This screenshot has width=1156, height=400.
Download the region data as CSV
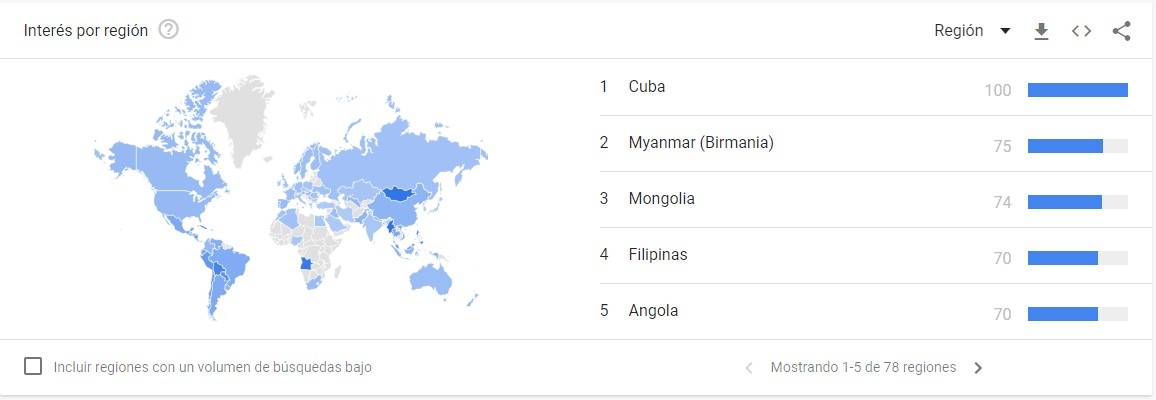click(x=1041, y=31)
